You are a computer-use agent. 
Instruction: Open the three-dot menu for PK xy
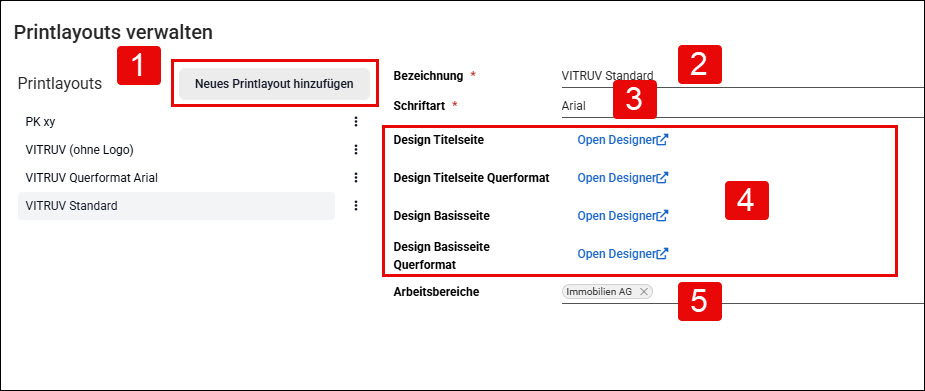click(356, 121)
